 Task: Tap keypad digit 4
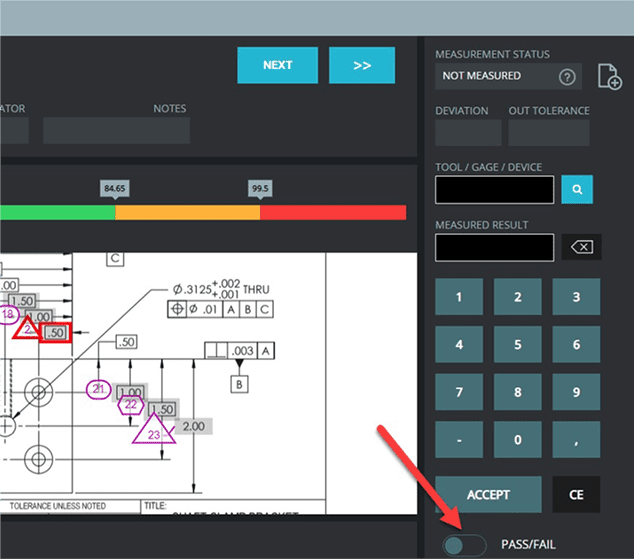tap(459, 344)
